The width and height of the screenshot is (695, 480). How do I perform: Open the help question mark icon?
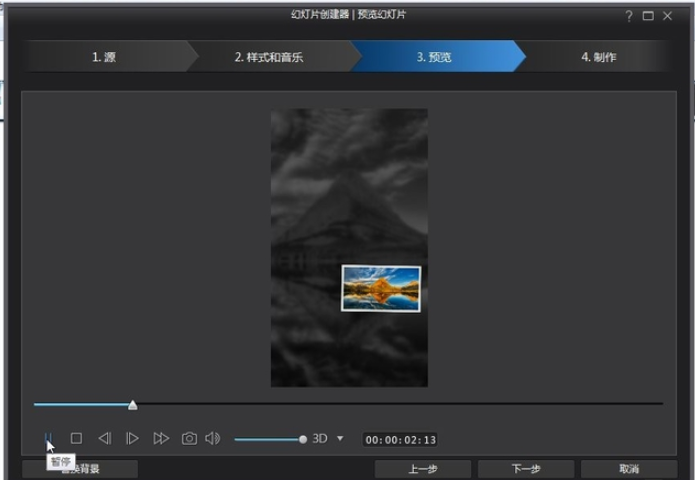629,16
